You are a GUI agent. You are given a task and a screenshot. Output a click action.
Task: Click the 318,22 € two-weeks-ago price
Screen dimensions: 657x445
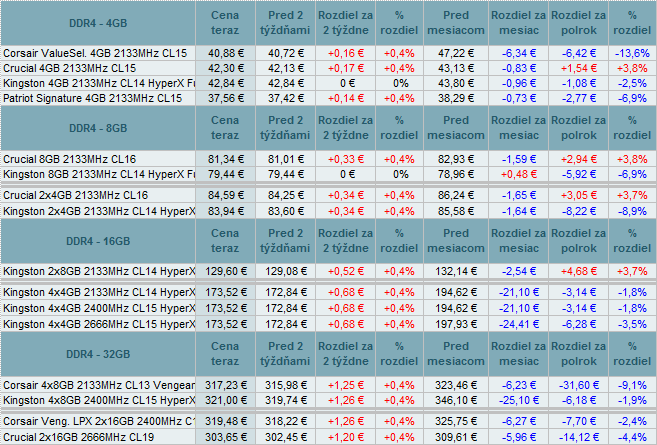coord(286,421)
